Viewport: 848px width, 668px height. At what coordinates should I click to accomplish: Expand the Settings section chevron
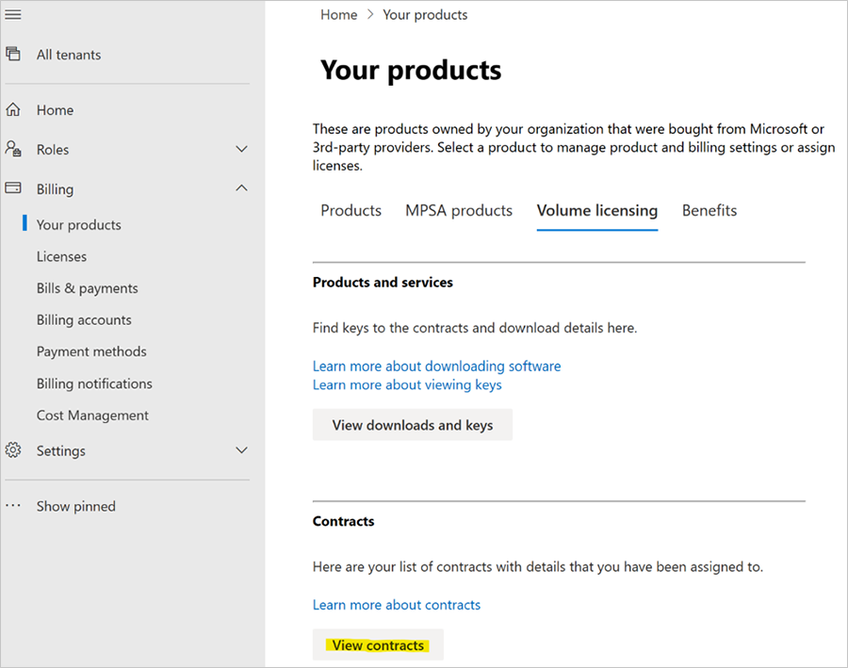241,450
